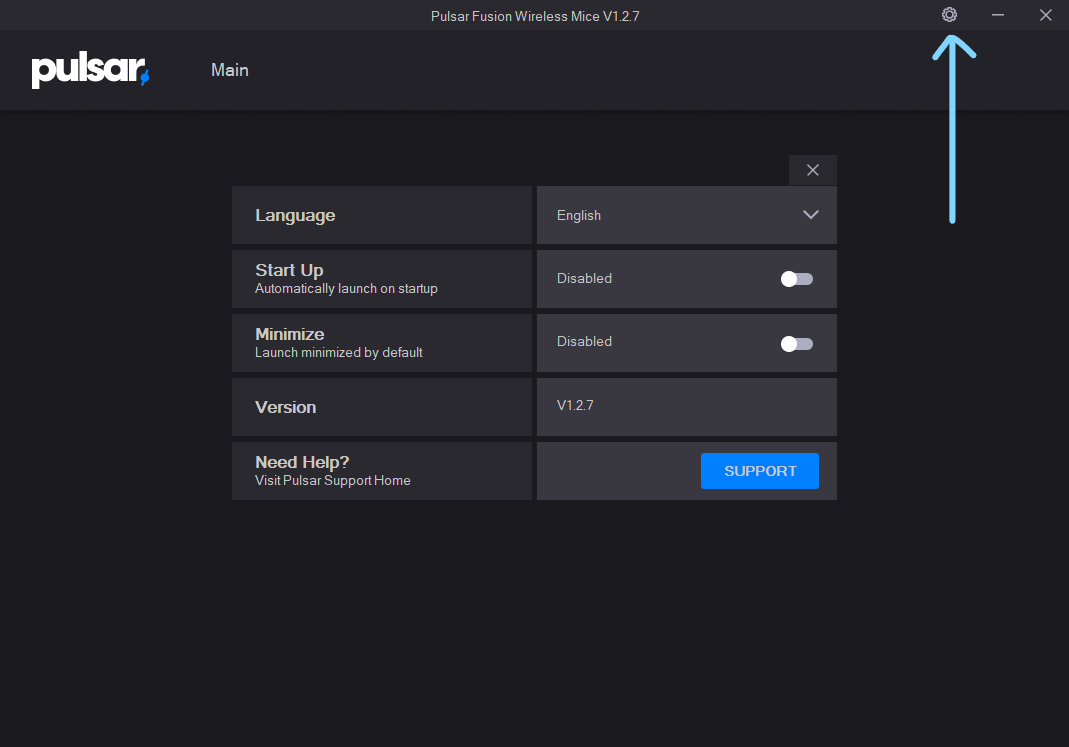Click the Disabled status beside Minimize
The height and width of the screenshot is (747, 1069).
click(x=584, y=341)
